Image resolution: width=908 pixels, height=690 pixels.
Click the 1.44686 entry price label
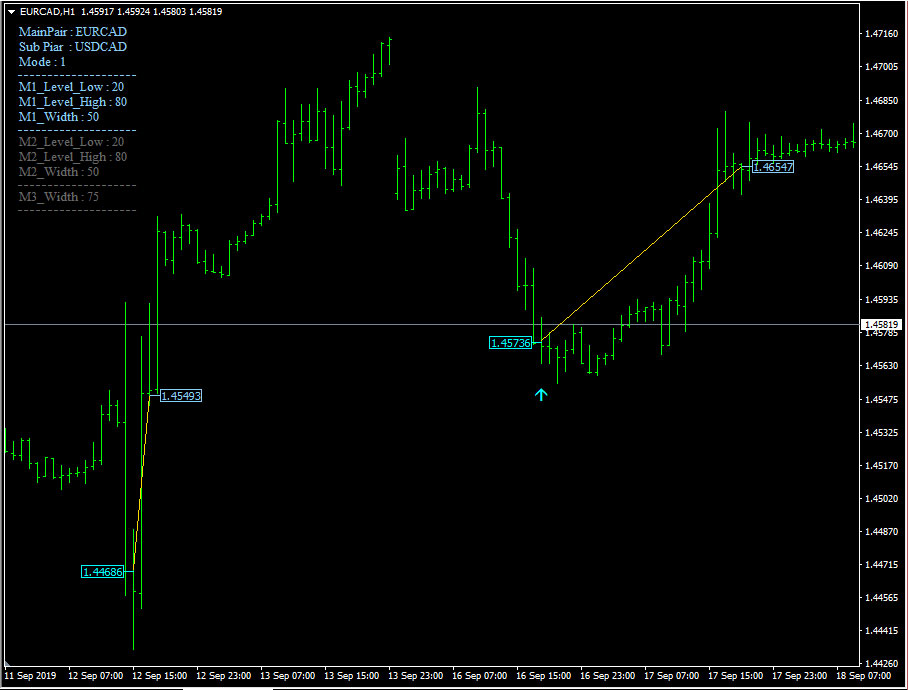102,572
